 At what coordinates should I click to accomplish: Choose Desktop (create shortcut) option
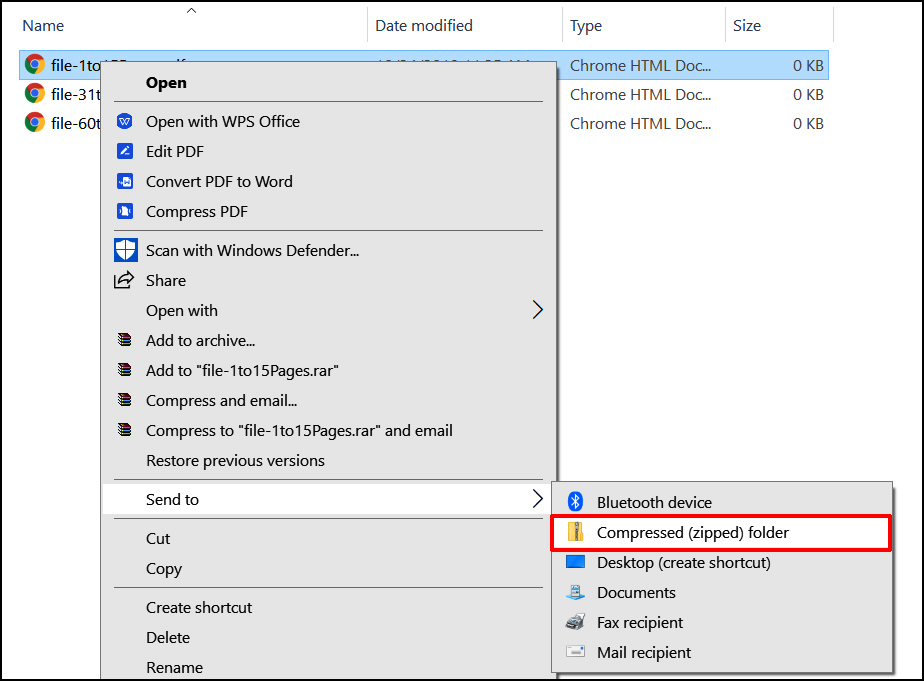click(x=683, y=562)
